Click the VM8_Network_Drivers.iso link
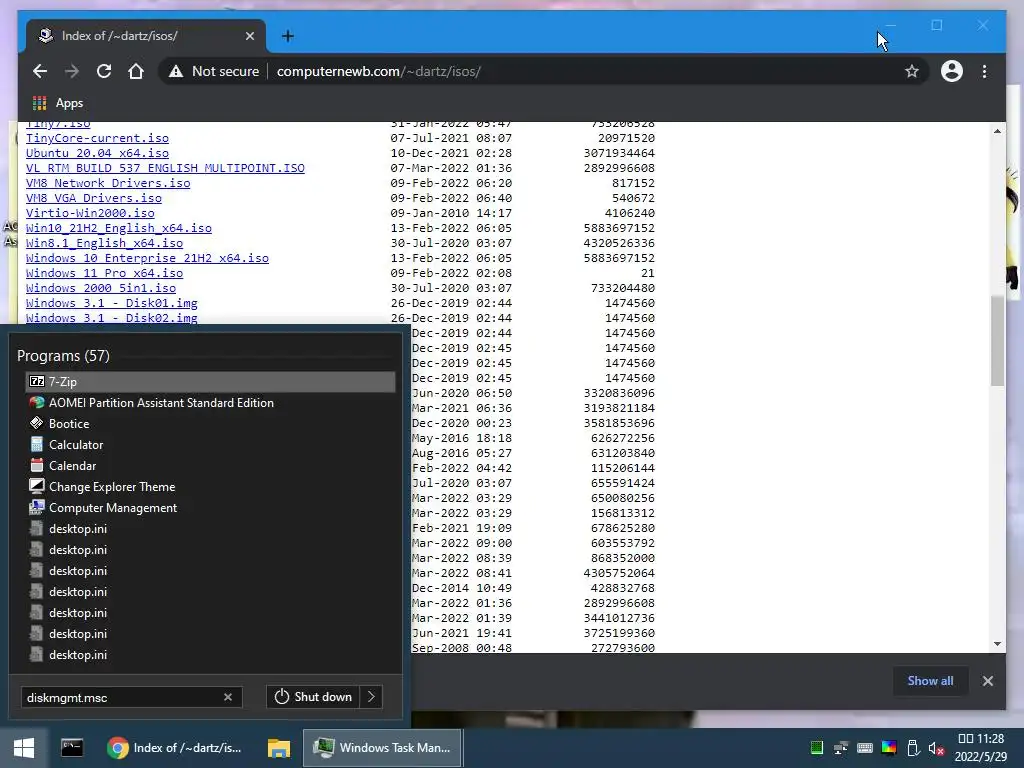This screenshot has width=1024, height=768. click(x=108, y=183)
